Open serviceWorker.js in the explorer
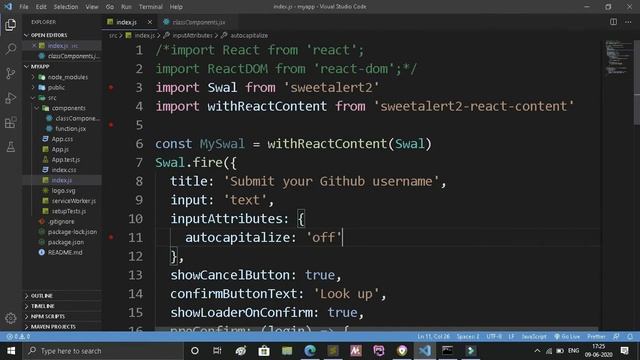The image size is (640, 360). [73, 201]
